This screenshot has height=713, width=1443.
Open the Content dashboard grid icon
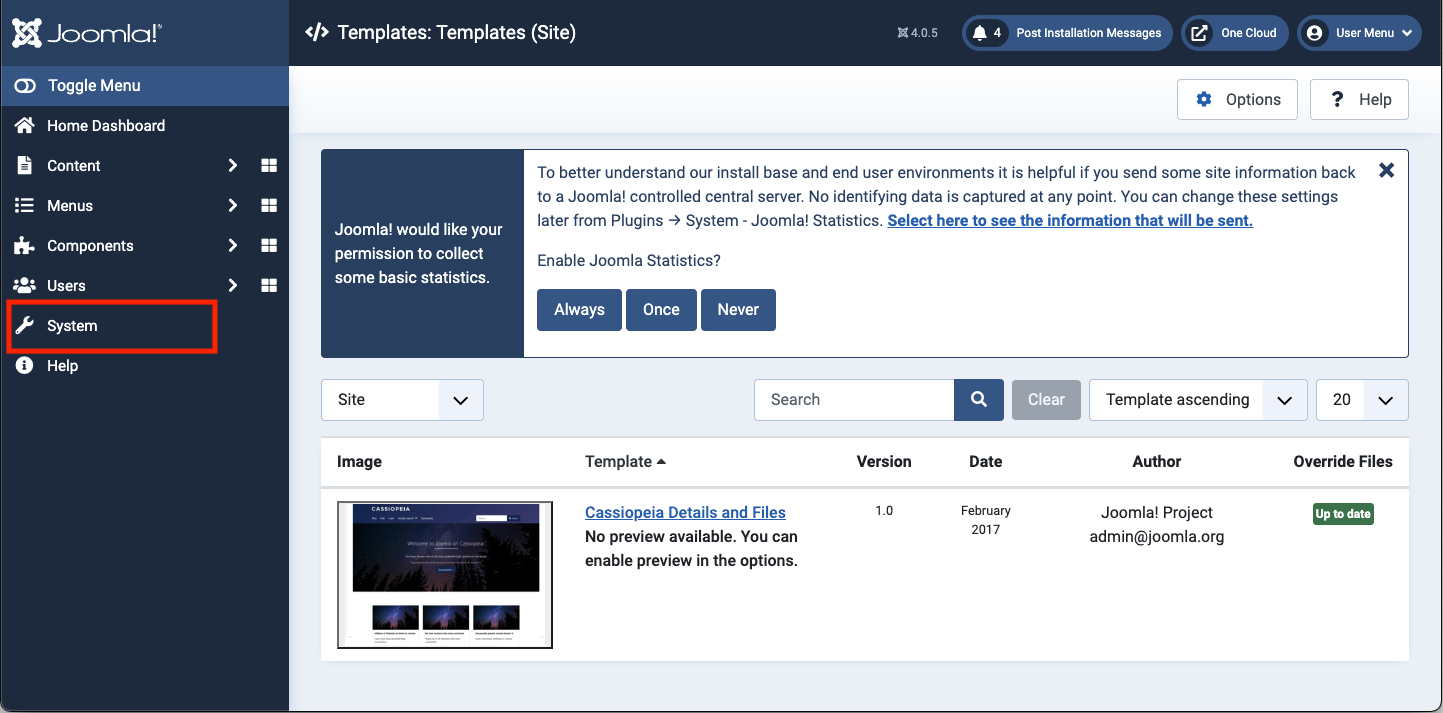268,165
